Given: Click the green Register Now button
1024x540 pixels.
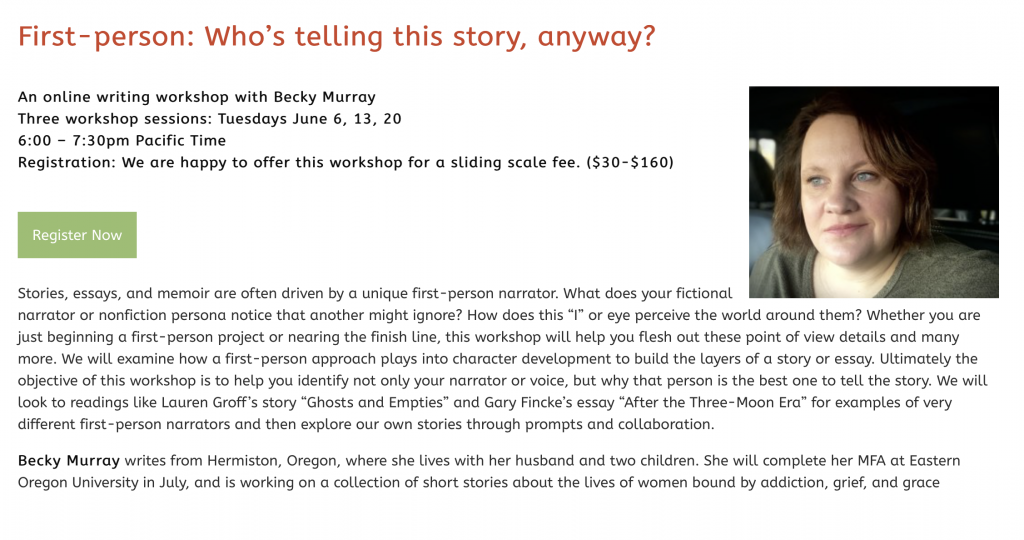Looking at the screenshot, I should click(77, 235).
